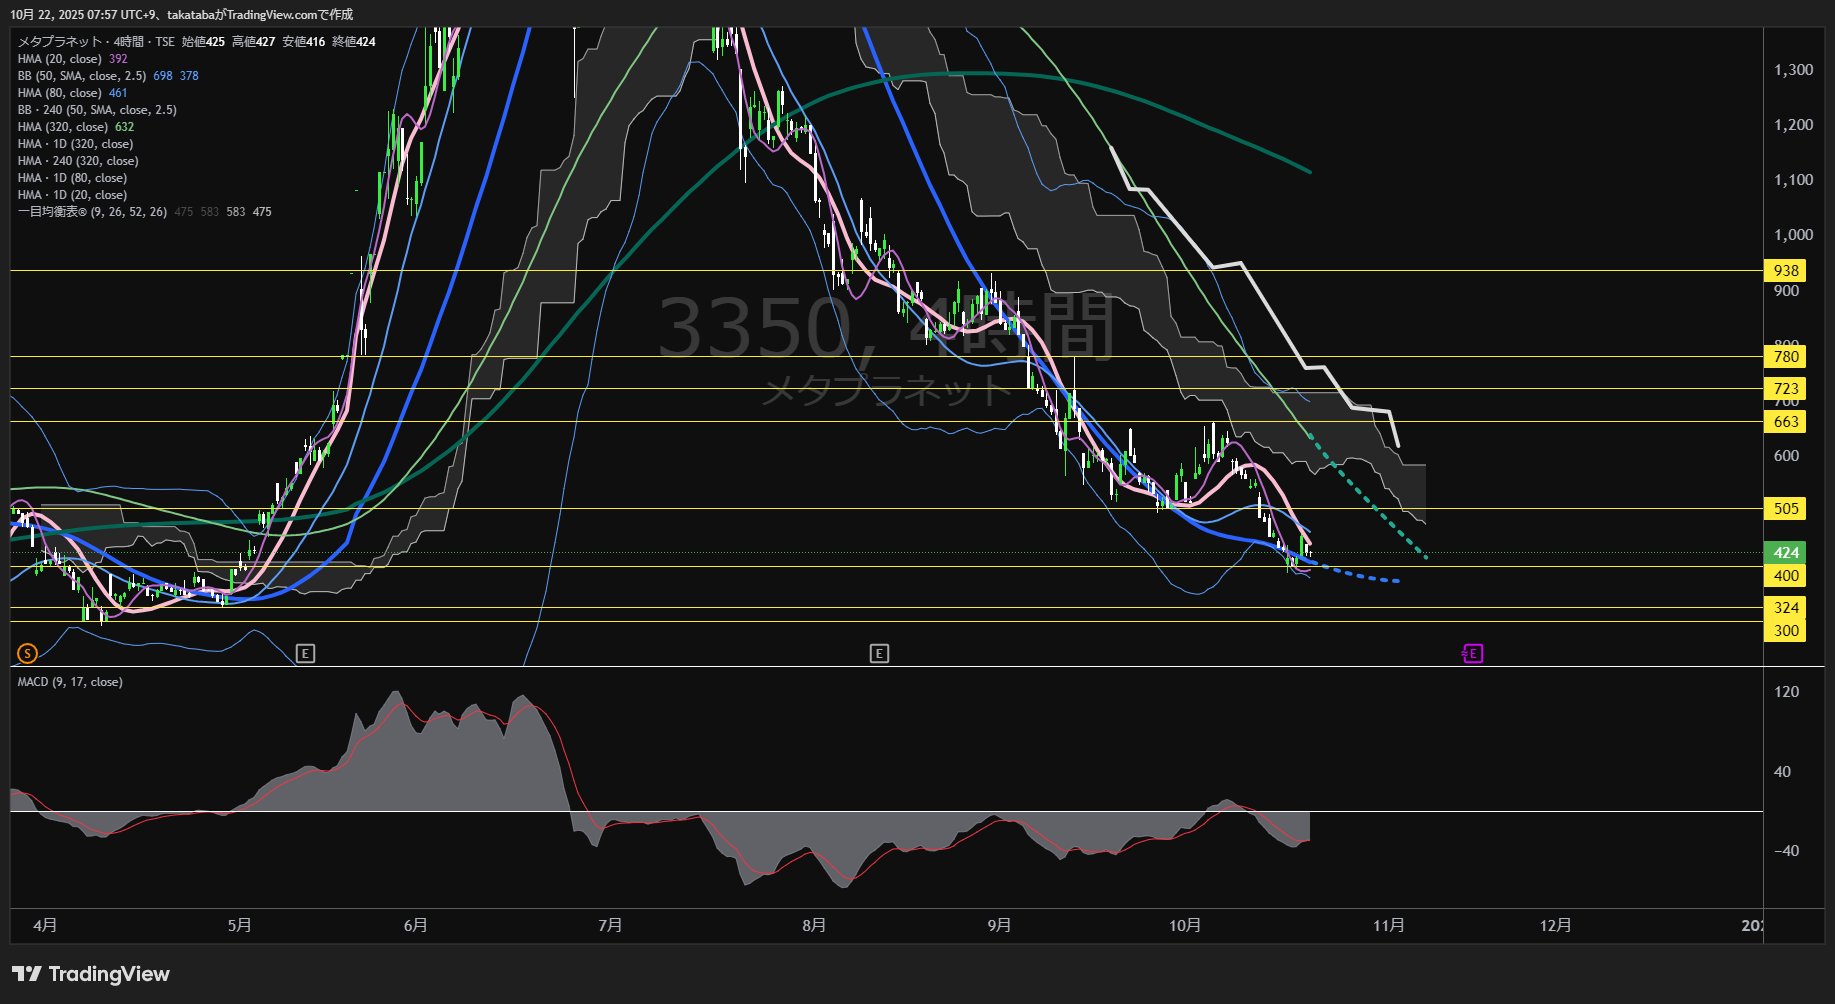
Task: Click the orange S split marker
Action: (x=27, y=654)
